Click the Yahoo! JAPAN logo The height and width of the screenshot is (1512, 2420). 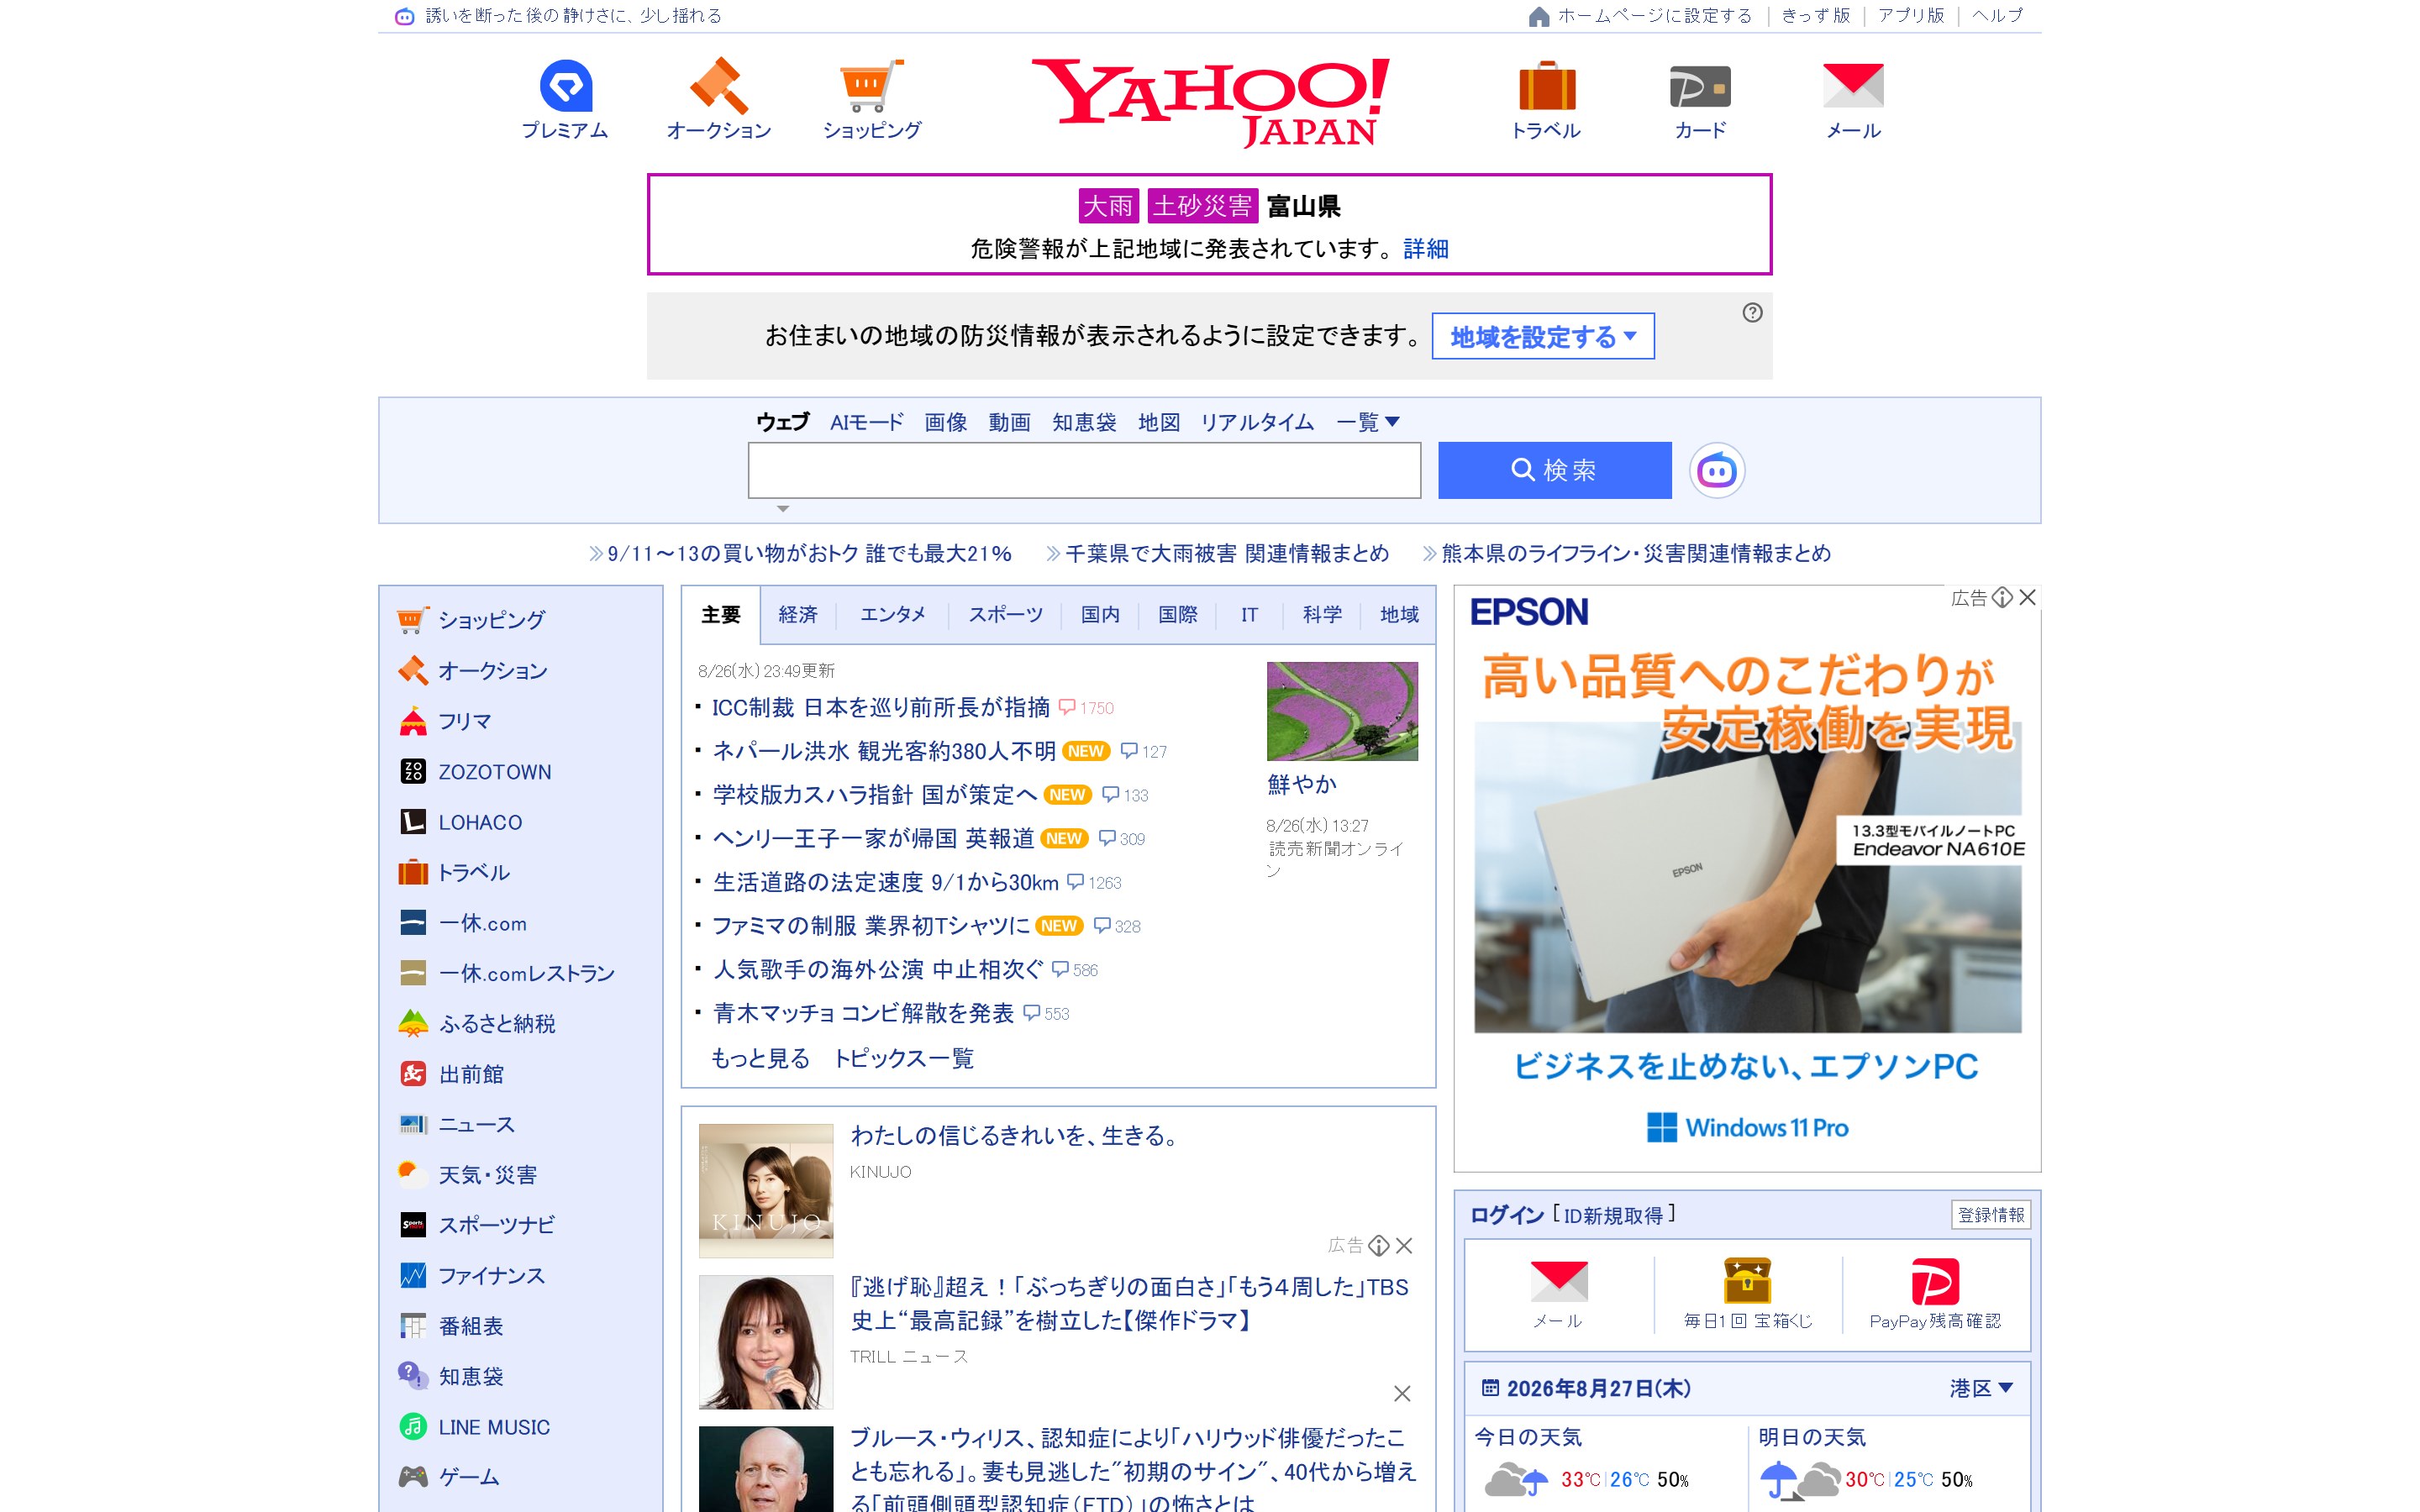coord(1210,102)
